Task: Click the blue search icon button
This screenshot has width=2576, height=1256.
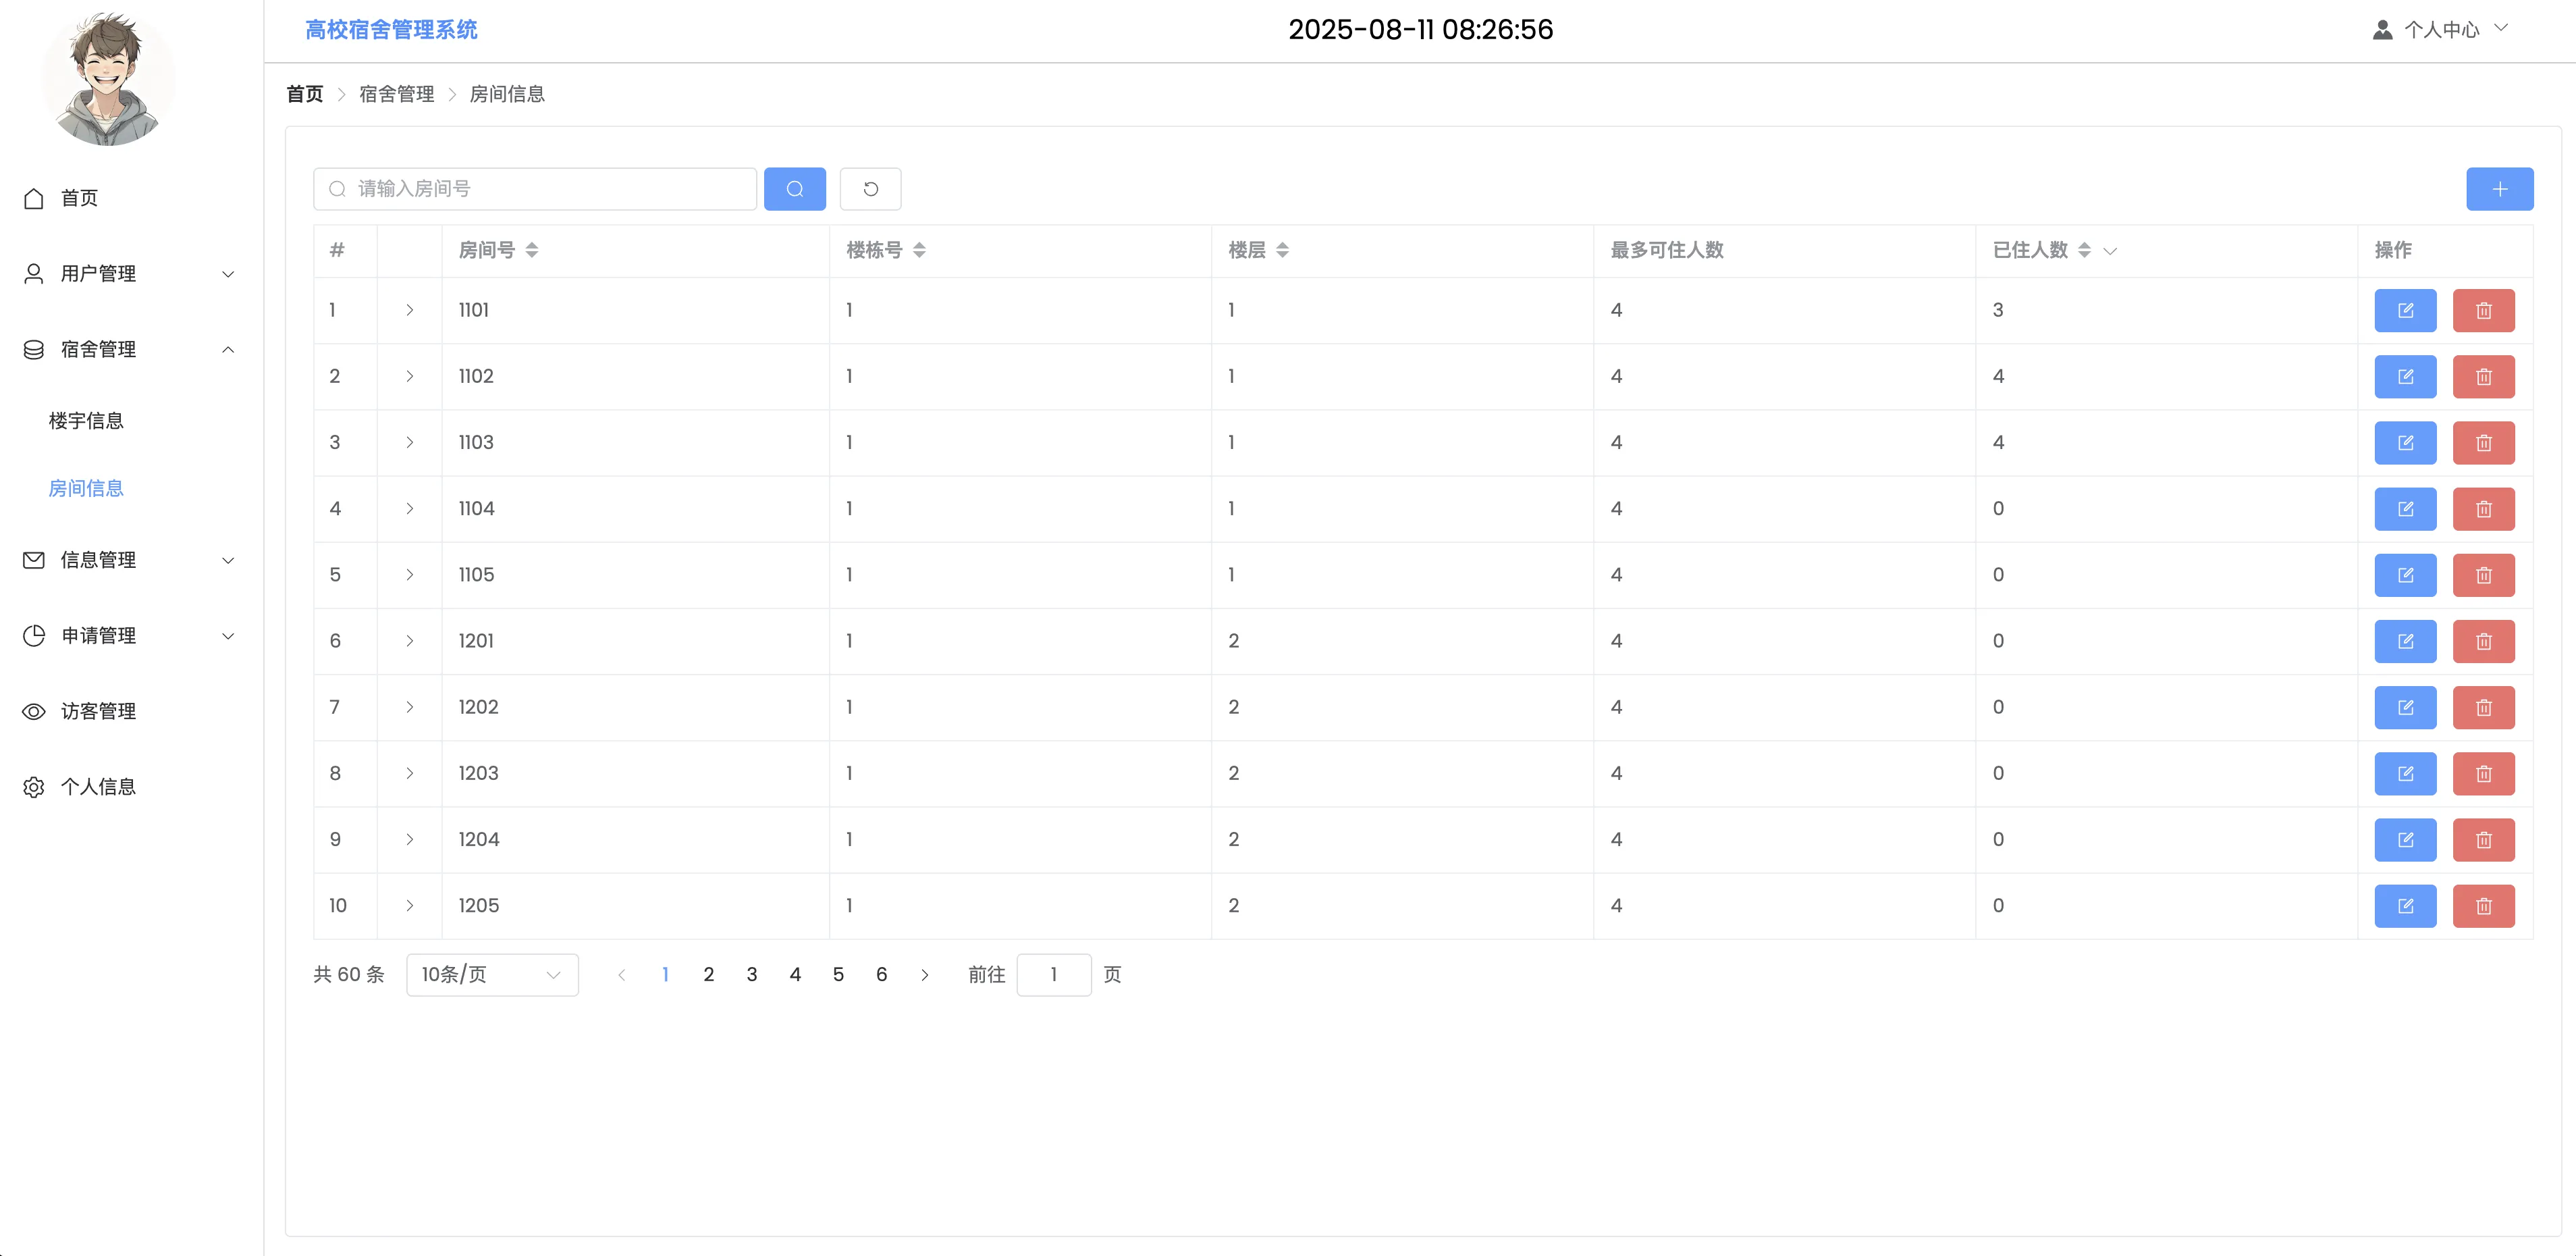Action: 794,189
